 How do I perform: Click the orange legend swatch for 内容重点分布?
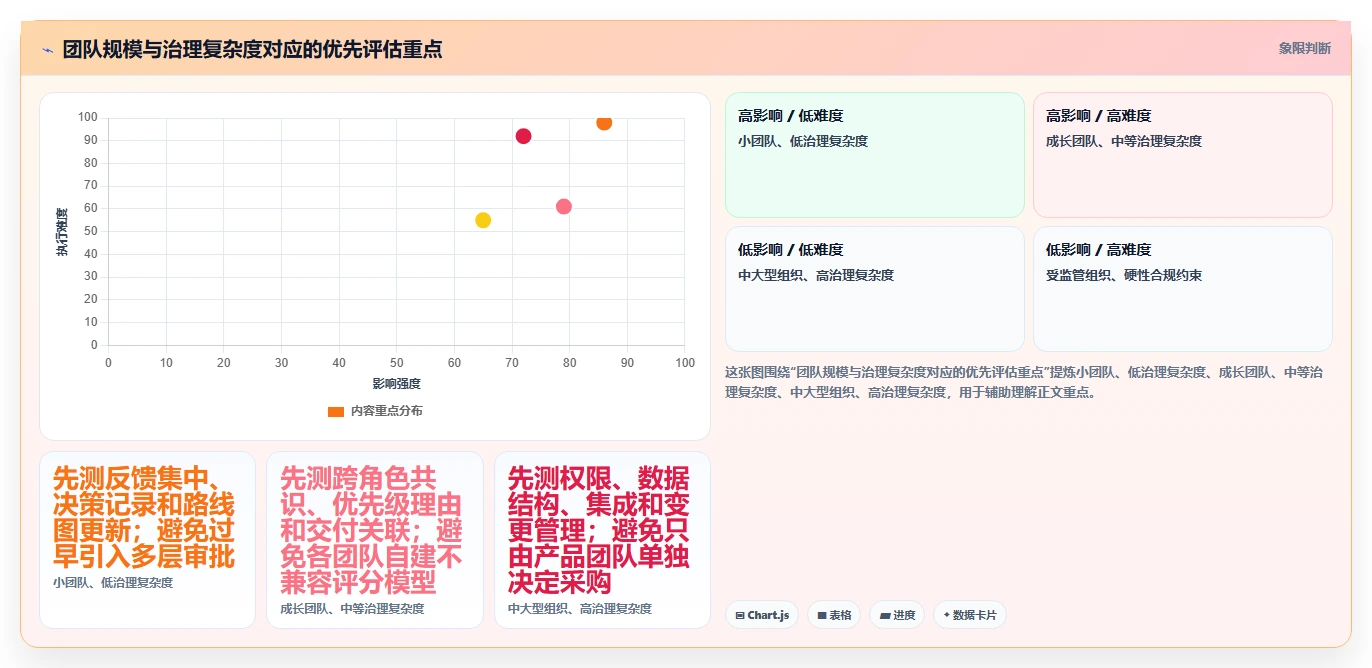tap(336, 411)
